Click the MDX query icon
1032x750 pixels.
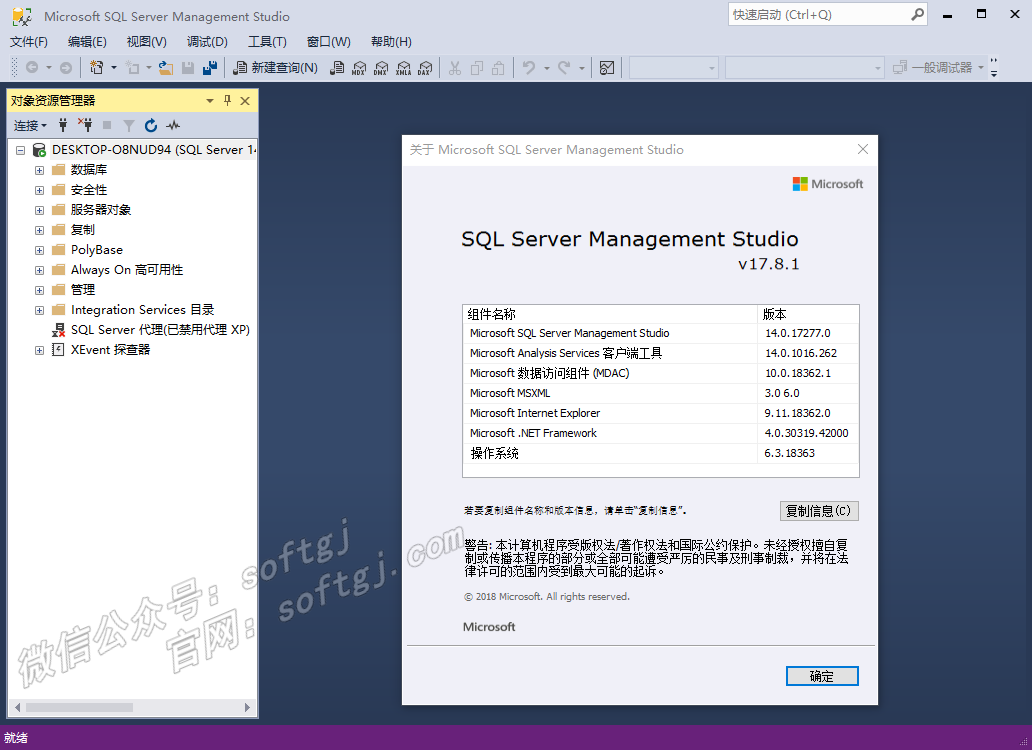[359, 67]
